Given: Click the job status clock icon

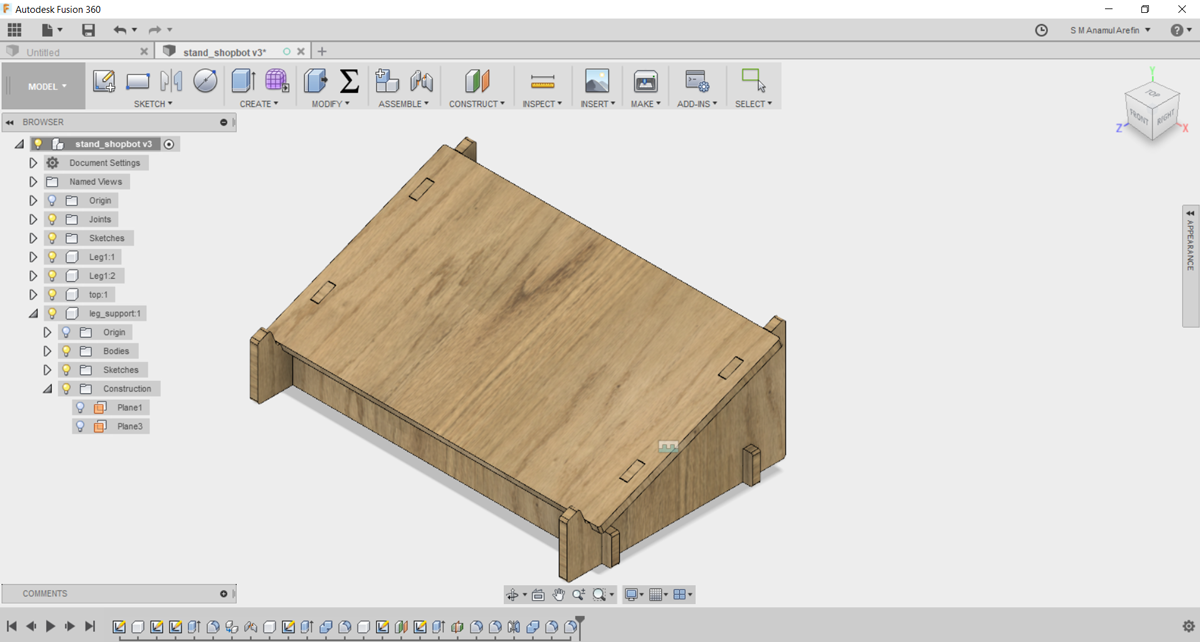Looking at the screenshot, I should tap(1041, 30).
